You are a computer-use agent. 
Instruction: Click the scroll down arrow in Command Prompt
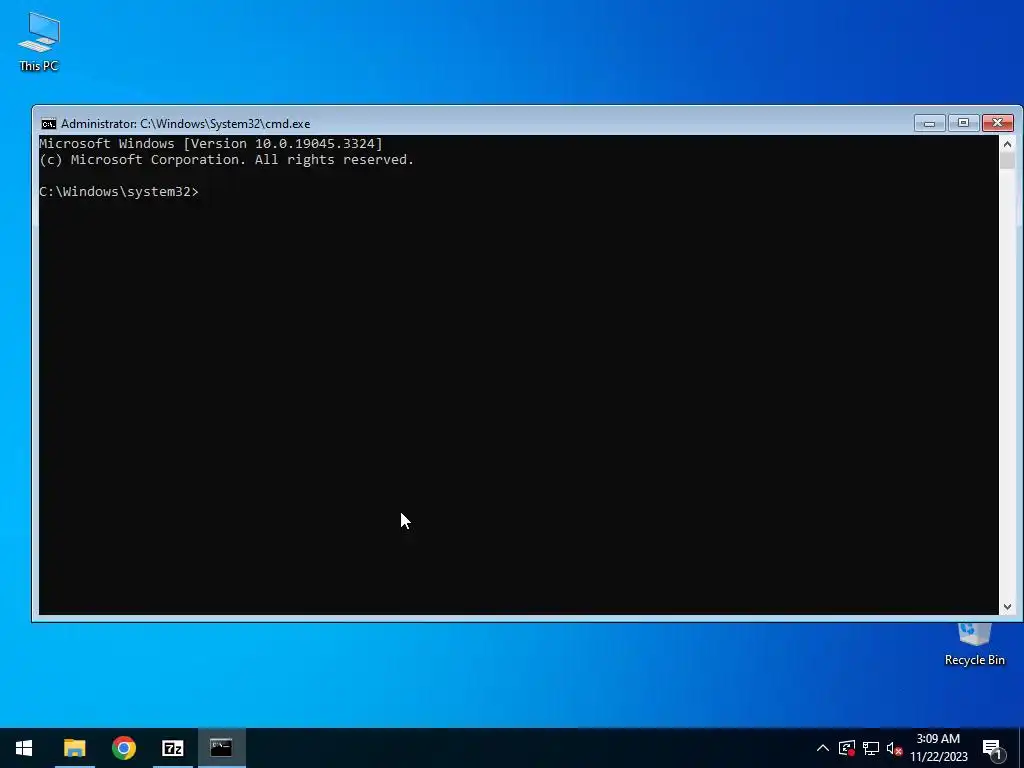tap(1007, 607)
